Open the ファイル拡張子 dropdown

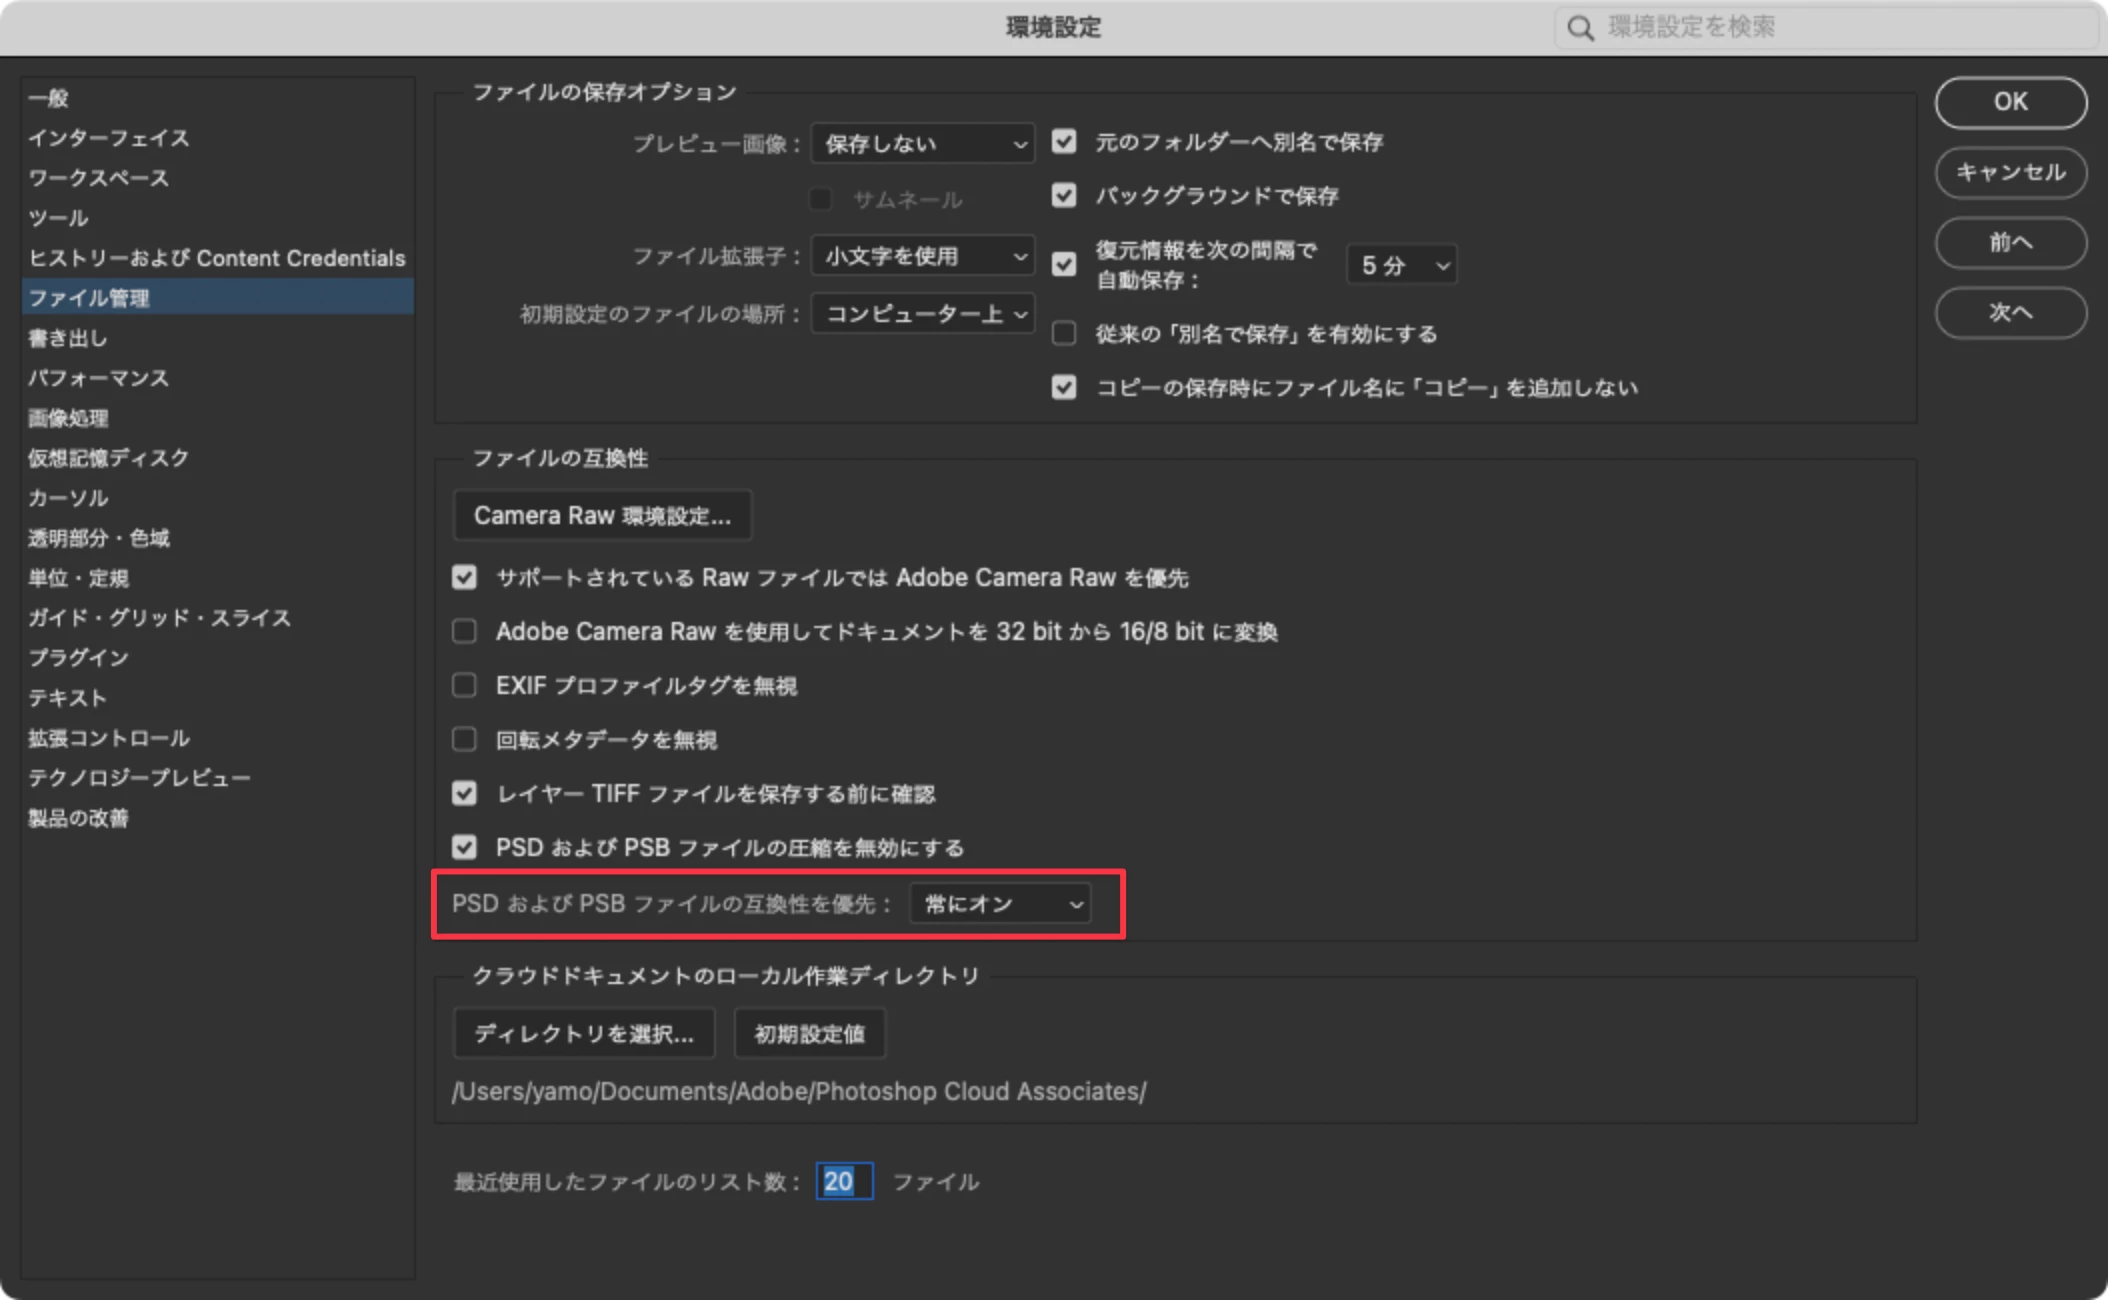pos(922,256)
